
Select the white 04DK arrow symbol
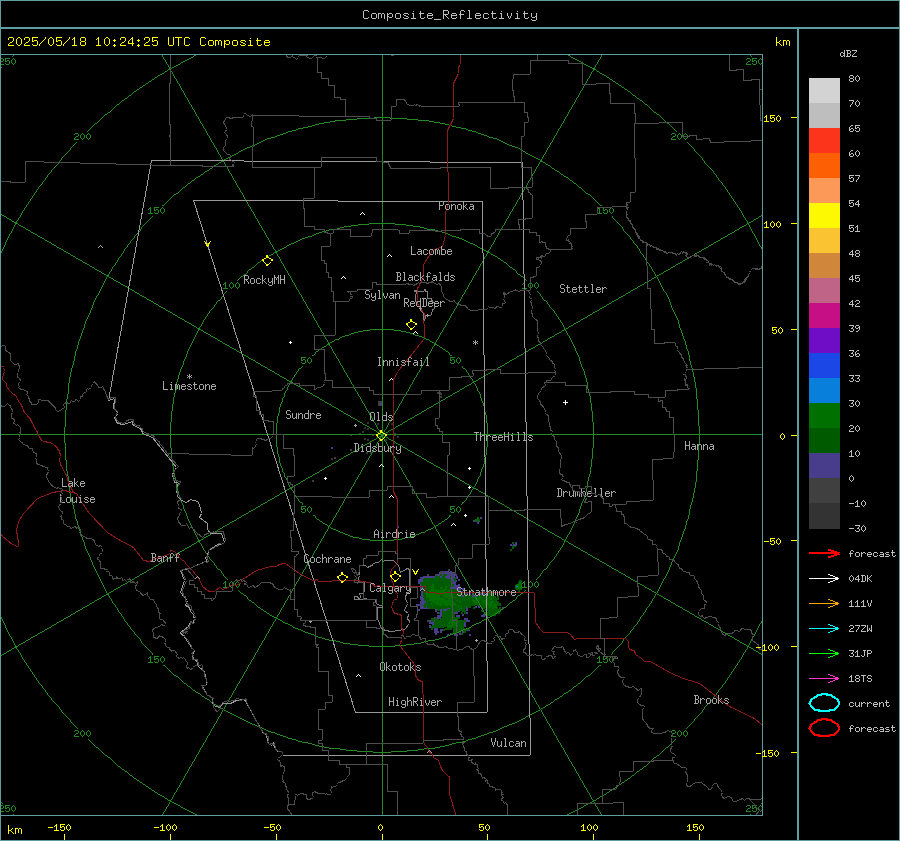click(824, 578)
